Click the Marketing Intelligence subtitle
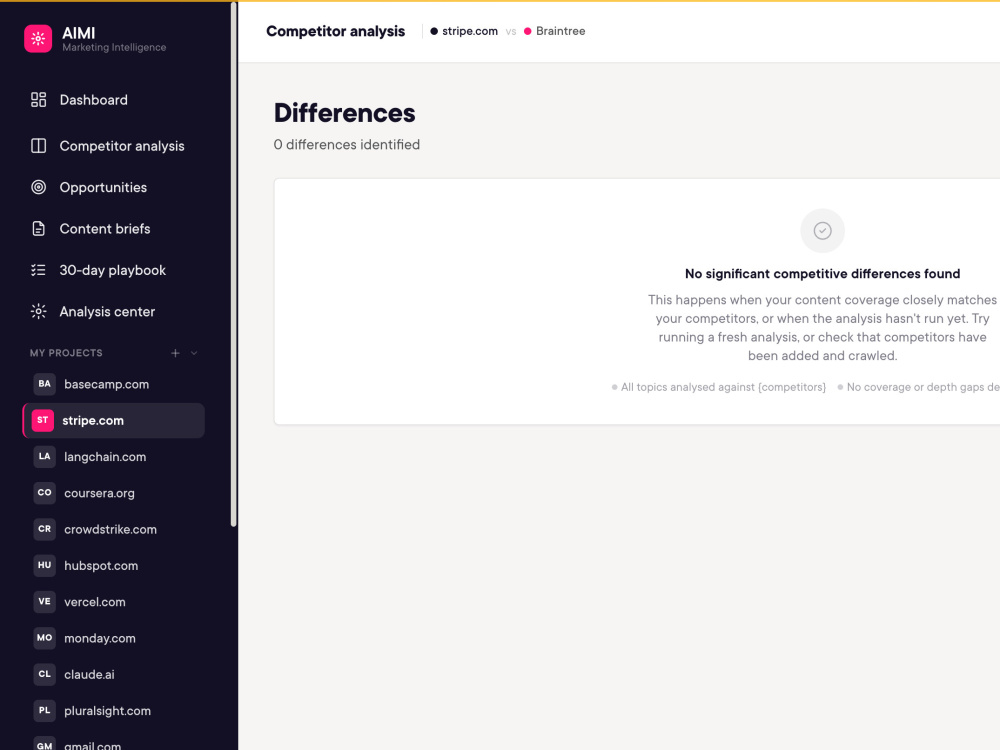The height and width of the screenshot is (750, 1000). 114,48
